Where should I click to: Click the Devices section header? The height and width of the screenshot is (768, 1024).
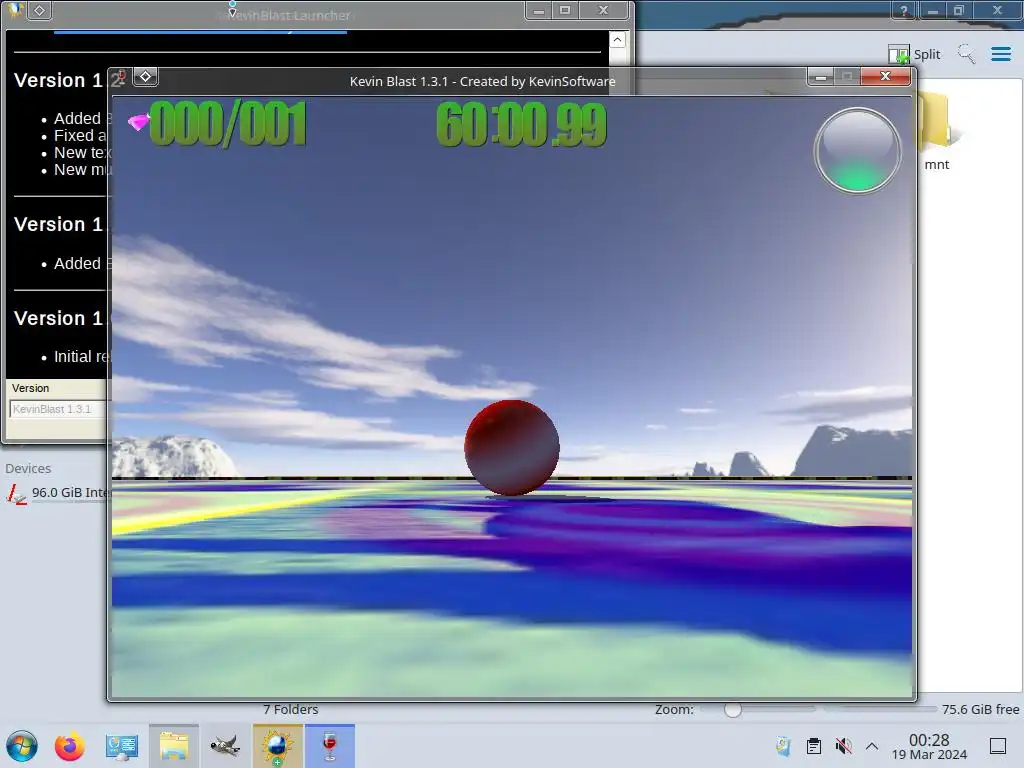28,468
